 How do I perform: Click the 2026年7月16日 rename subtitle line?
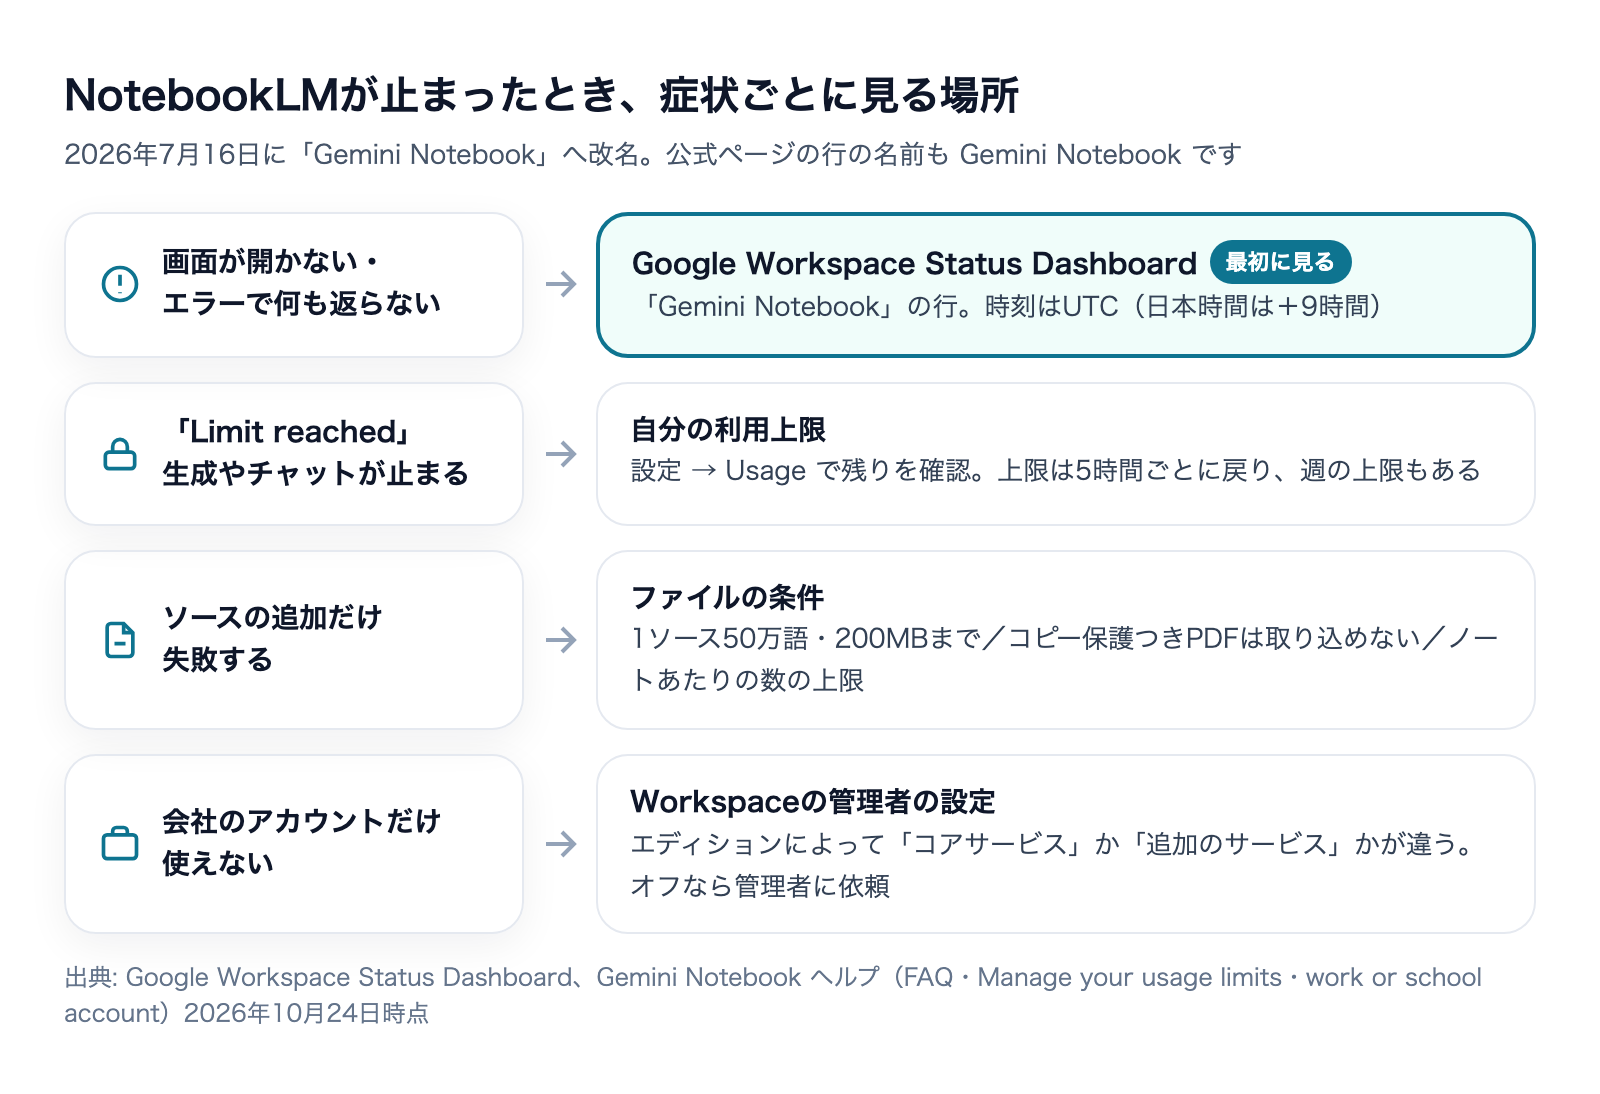653,154
